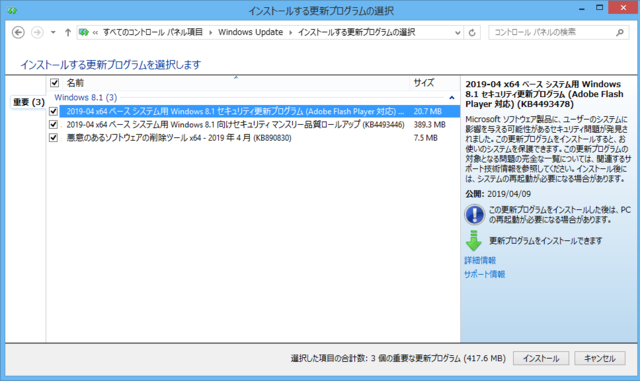Go back with the back arrow button
Image resolution: width=640 pixels, height=381 pixels.
coord(18,32)
